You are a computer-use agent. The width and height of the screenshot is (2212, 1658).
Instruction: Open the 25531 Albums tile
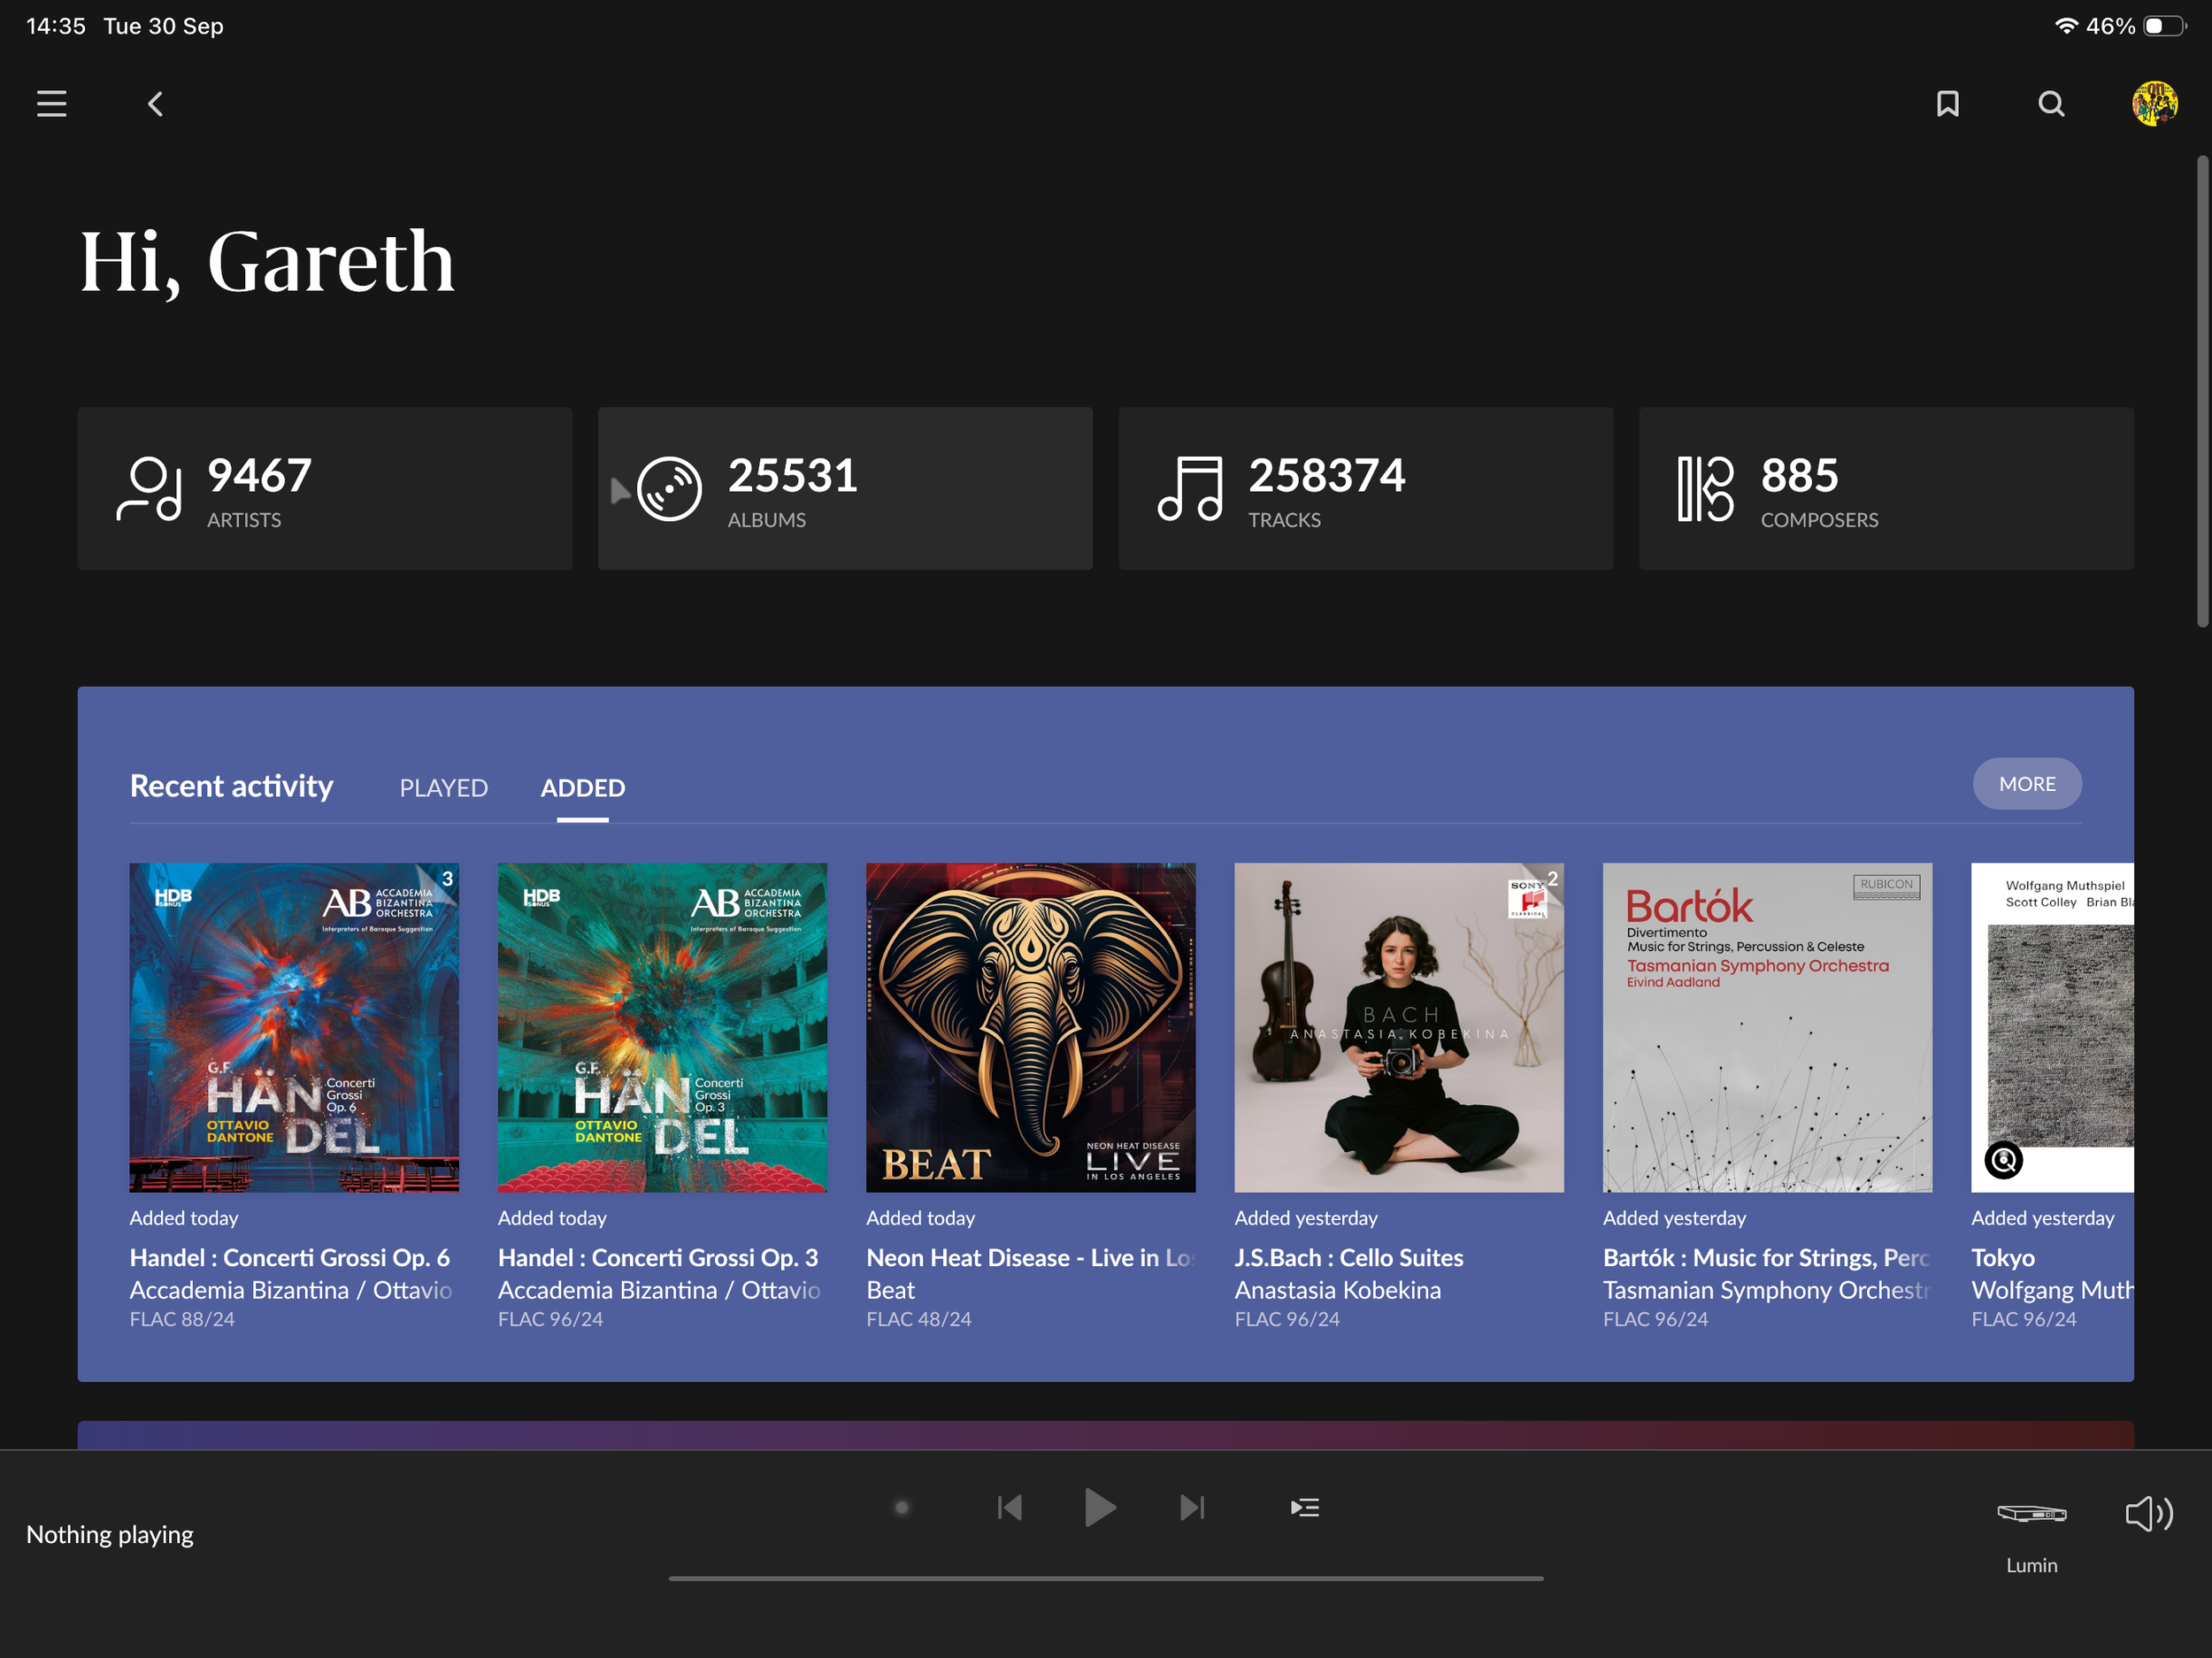pos(845,488)
